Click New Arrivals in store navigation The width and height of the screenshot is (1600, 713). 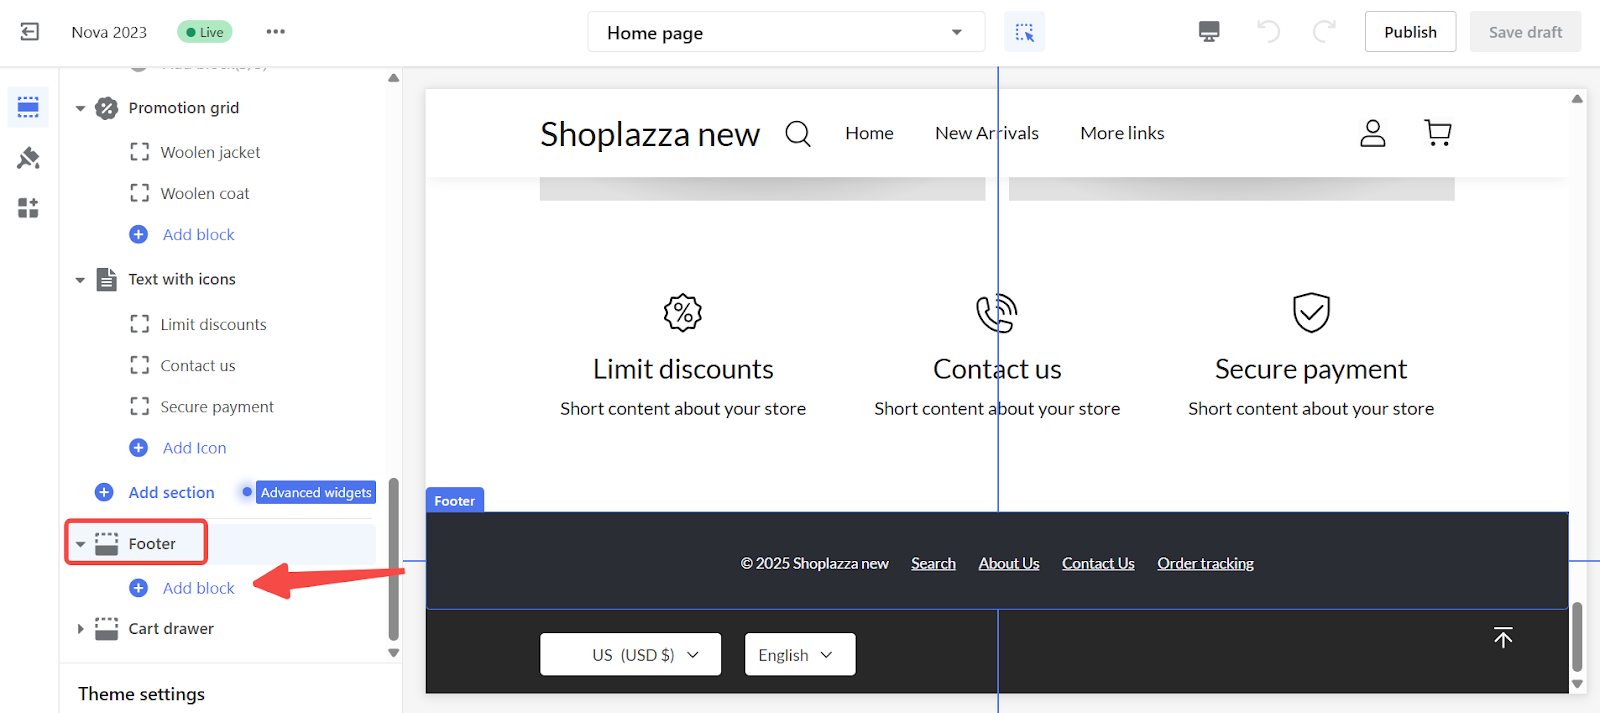987,133
